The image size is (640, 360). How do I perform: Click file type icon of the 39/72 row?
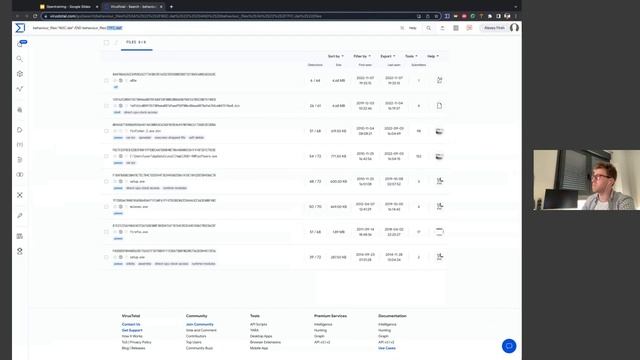coord(439,257)
